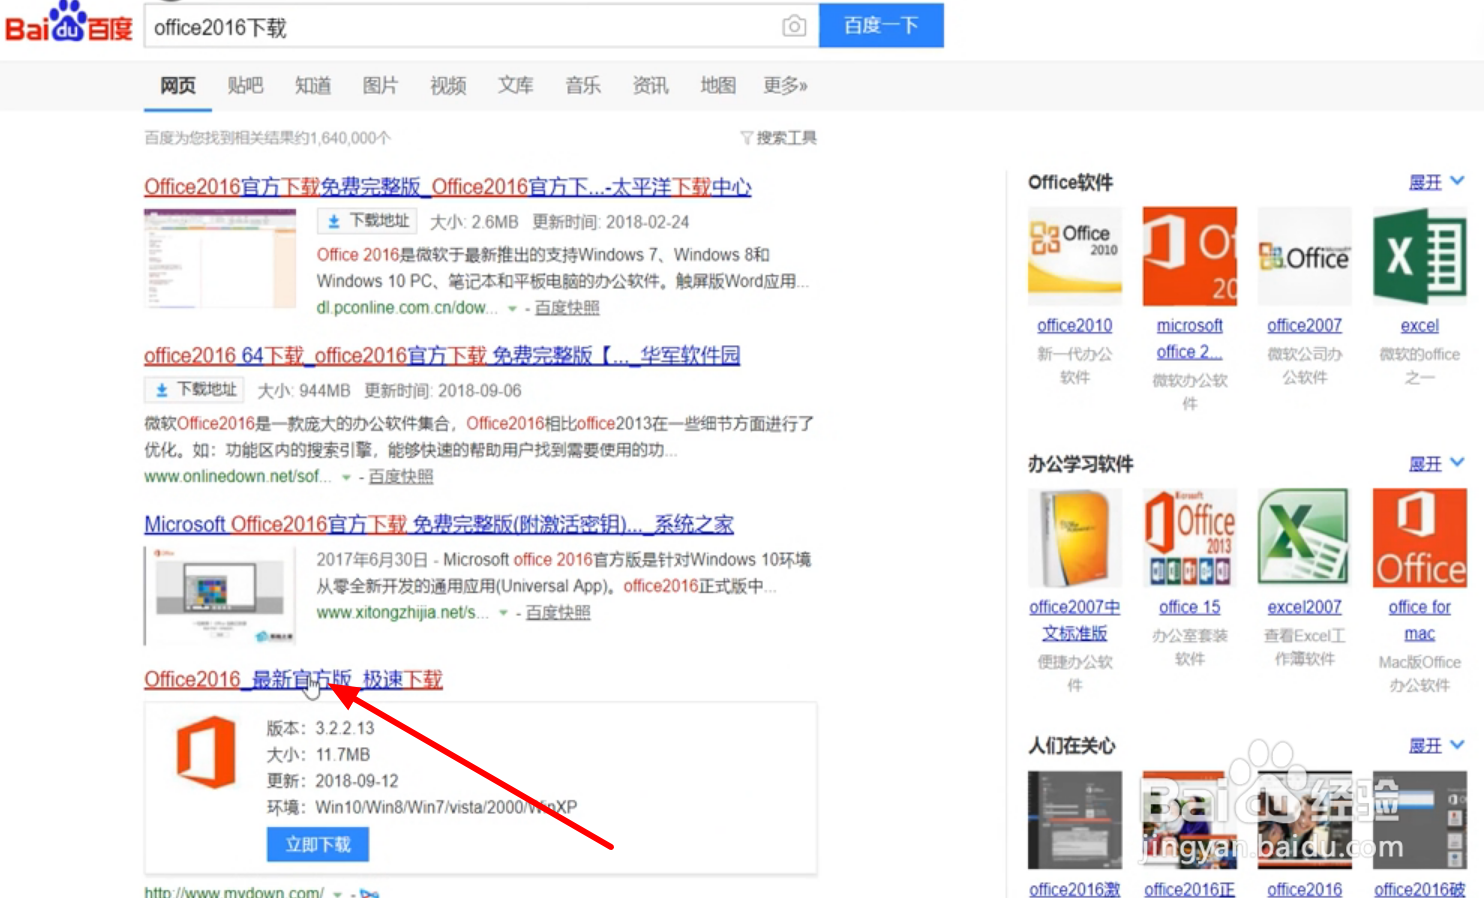Open 百度快照 for the onlinedown result
Viewport: 1484px width, 898px height.
click(401, 477)
